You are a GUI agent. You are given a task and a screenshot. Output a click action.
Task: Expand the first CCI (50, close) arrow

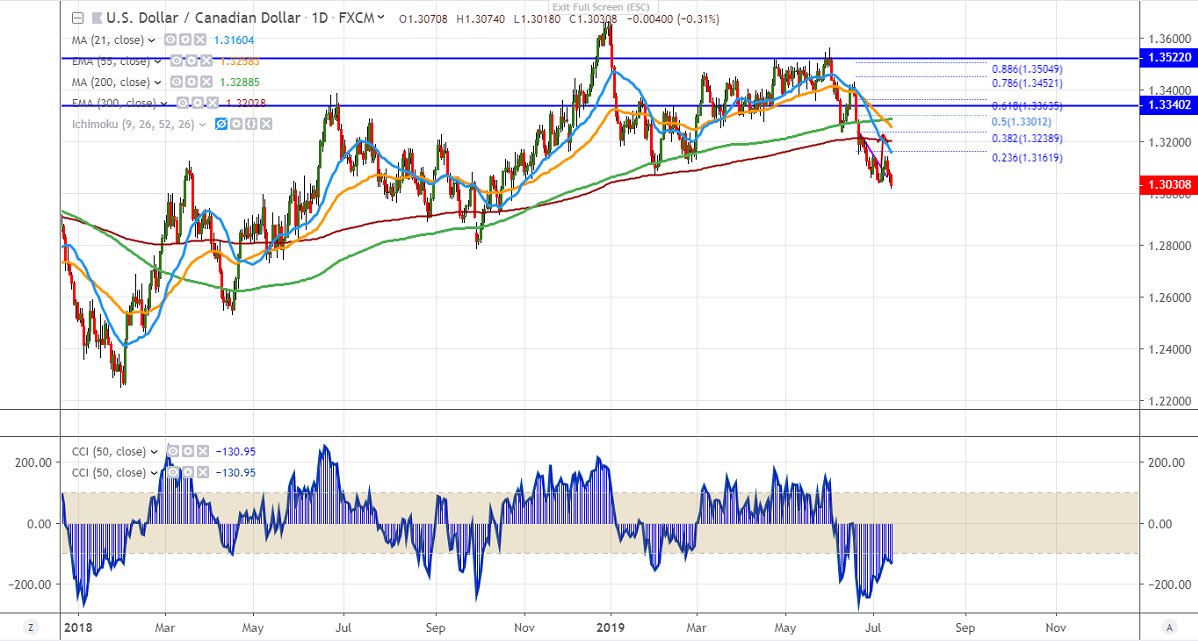(154, 452)
